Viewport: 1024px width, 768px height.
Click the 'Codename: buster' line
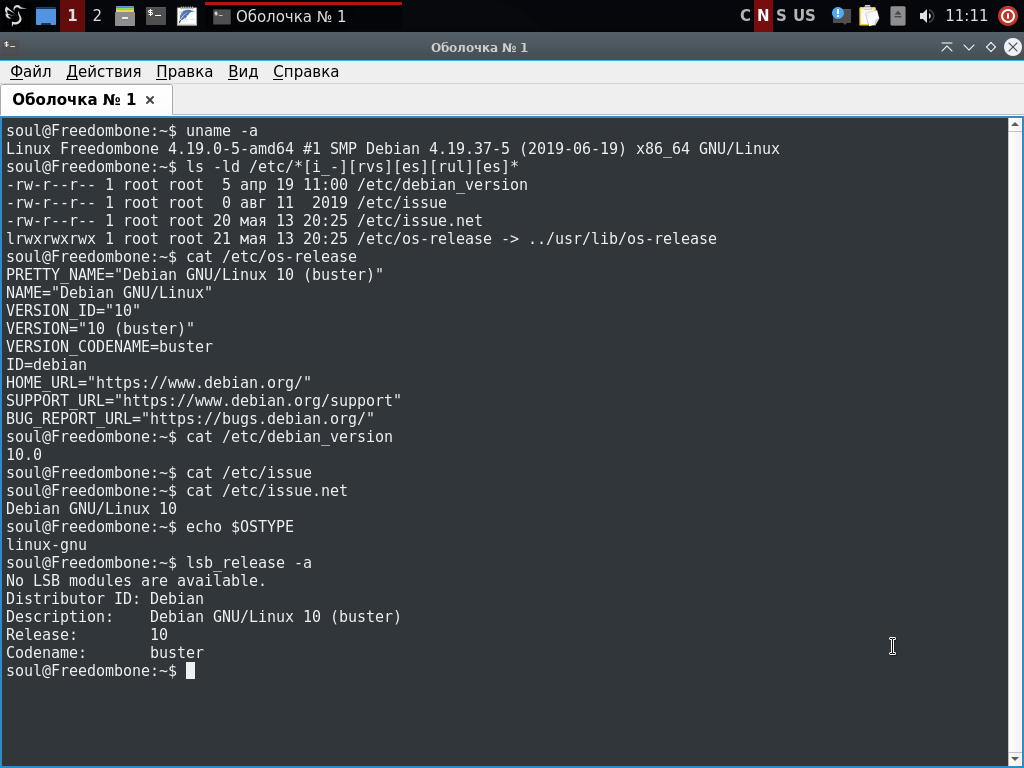104,653
